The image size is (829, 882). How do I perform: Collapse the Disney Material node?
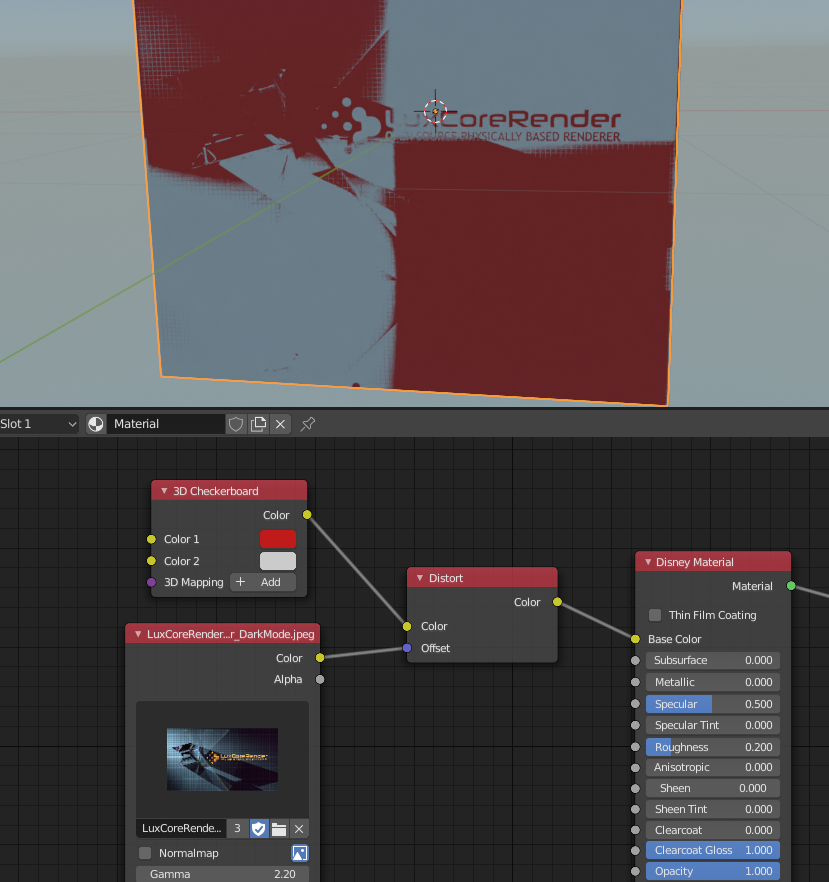pos(648,562)
